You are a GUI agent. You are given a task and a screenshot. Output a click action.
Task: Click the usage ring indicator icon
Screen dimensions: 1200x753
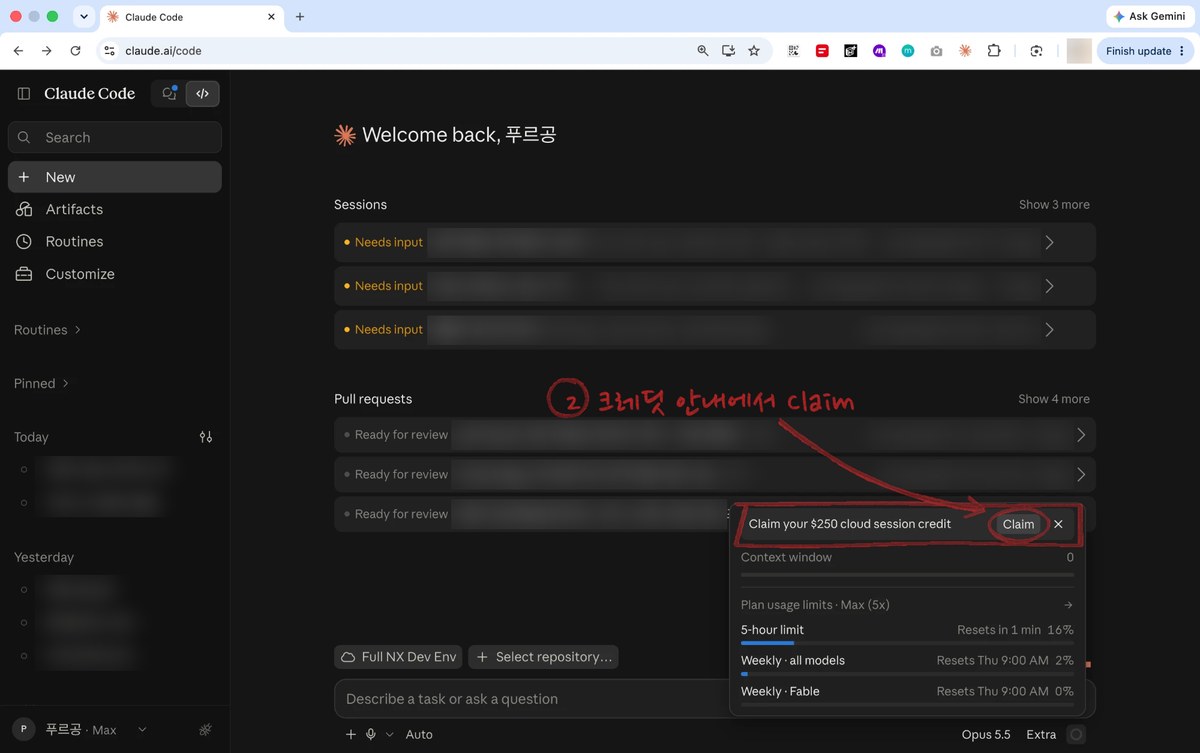click(1077, 734)
